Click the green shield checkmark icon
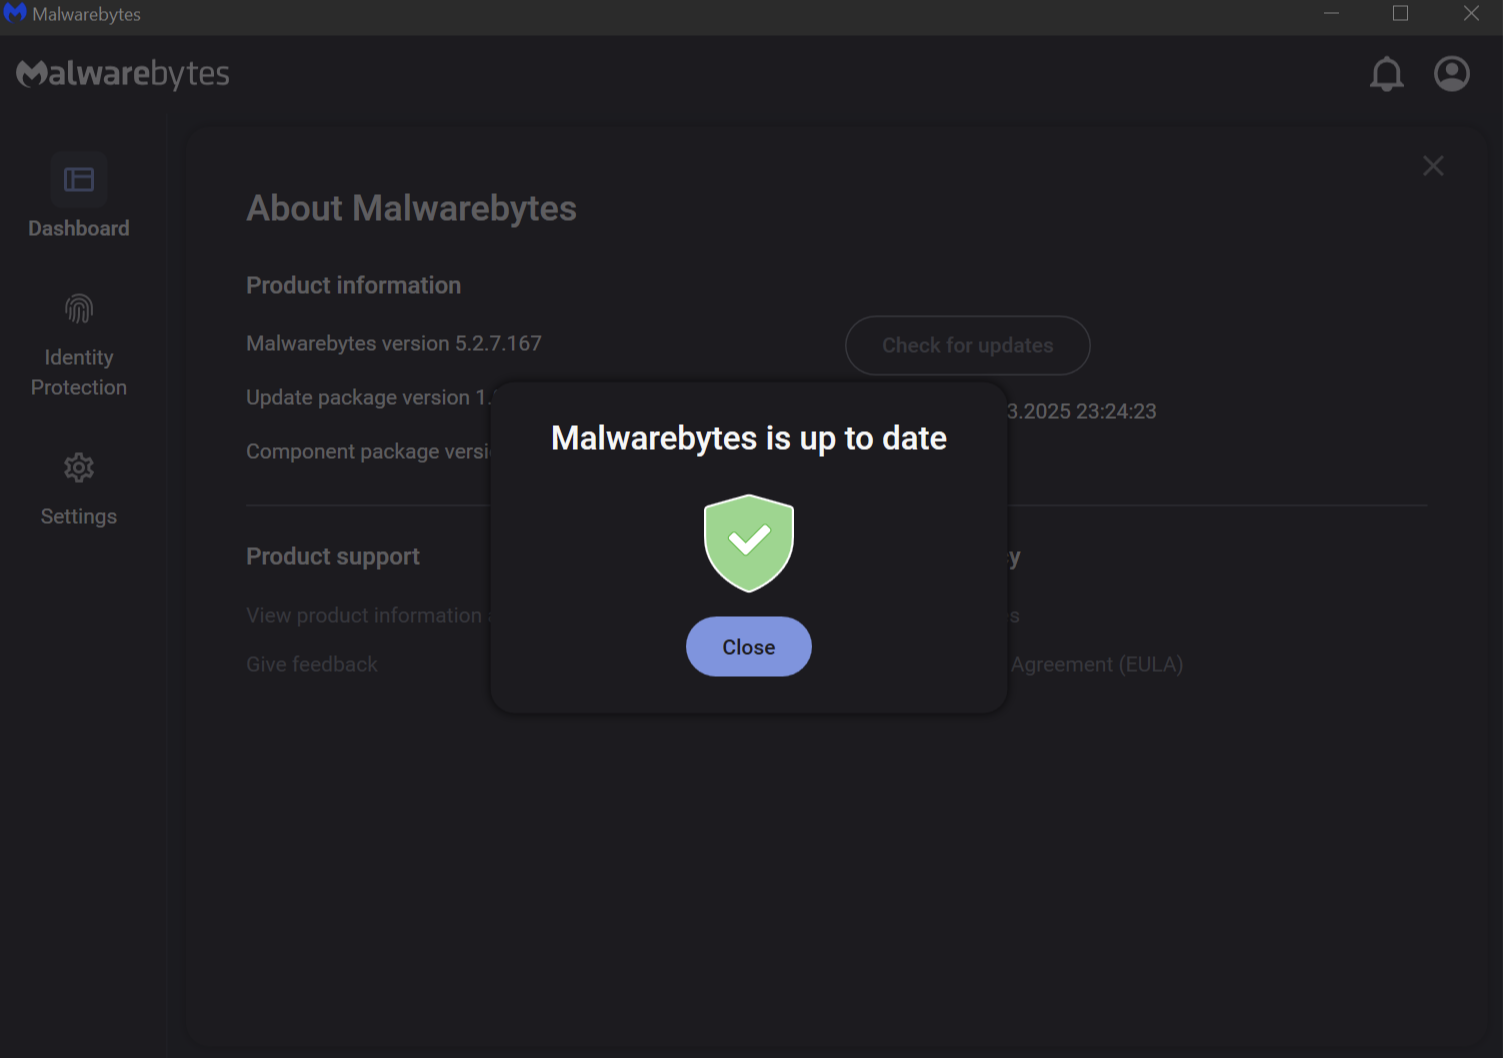 coord(748,543)
